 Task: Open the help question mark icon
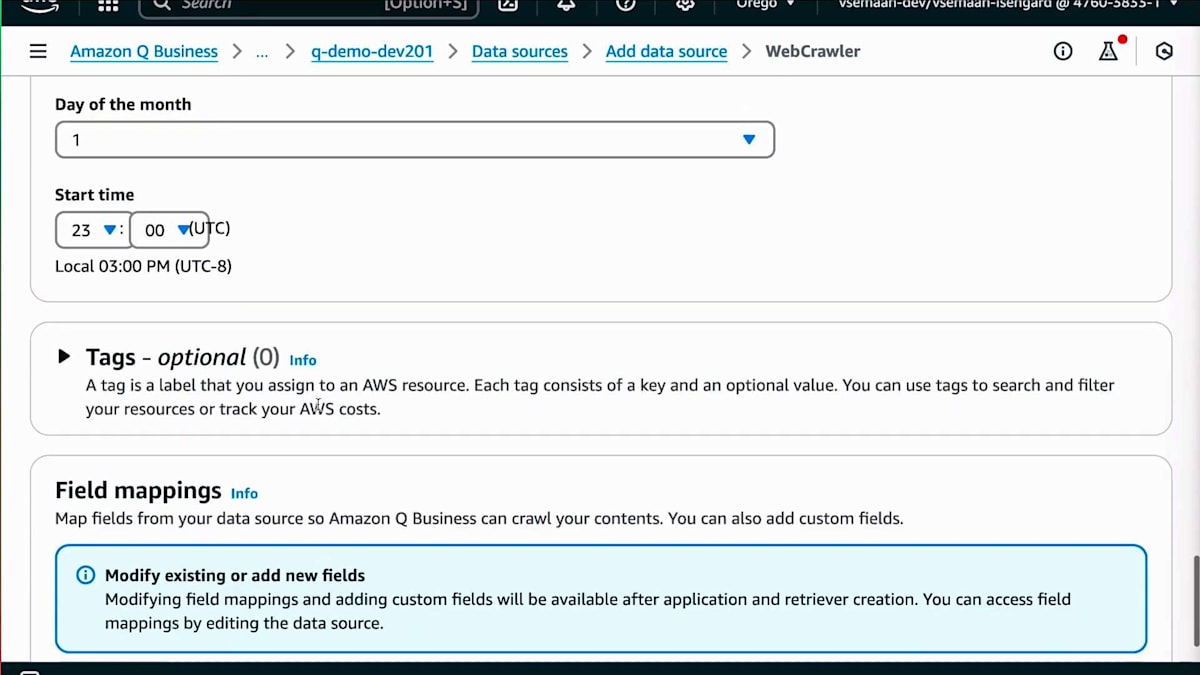tap(626, 5)
